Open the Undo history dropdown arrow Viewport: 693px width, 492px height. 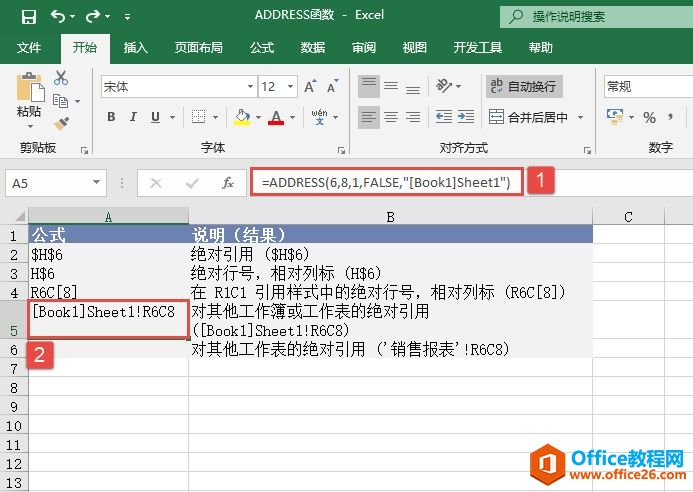72,17
